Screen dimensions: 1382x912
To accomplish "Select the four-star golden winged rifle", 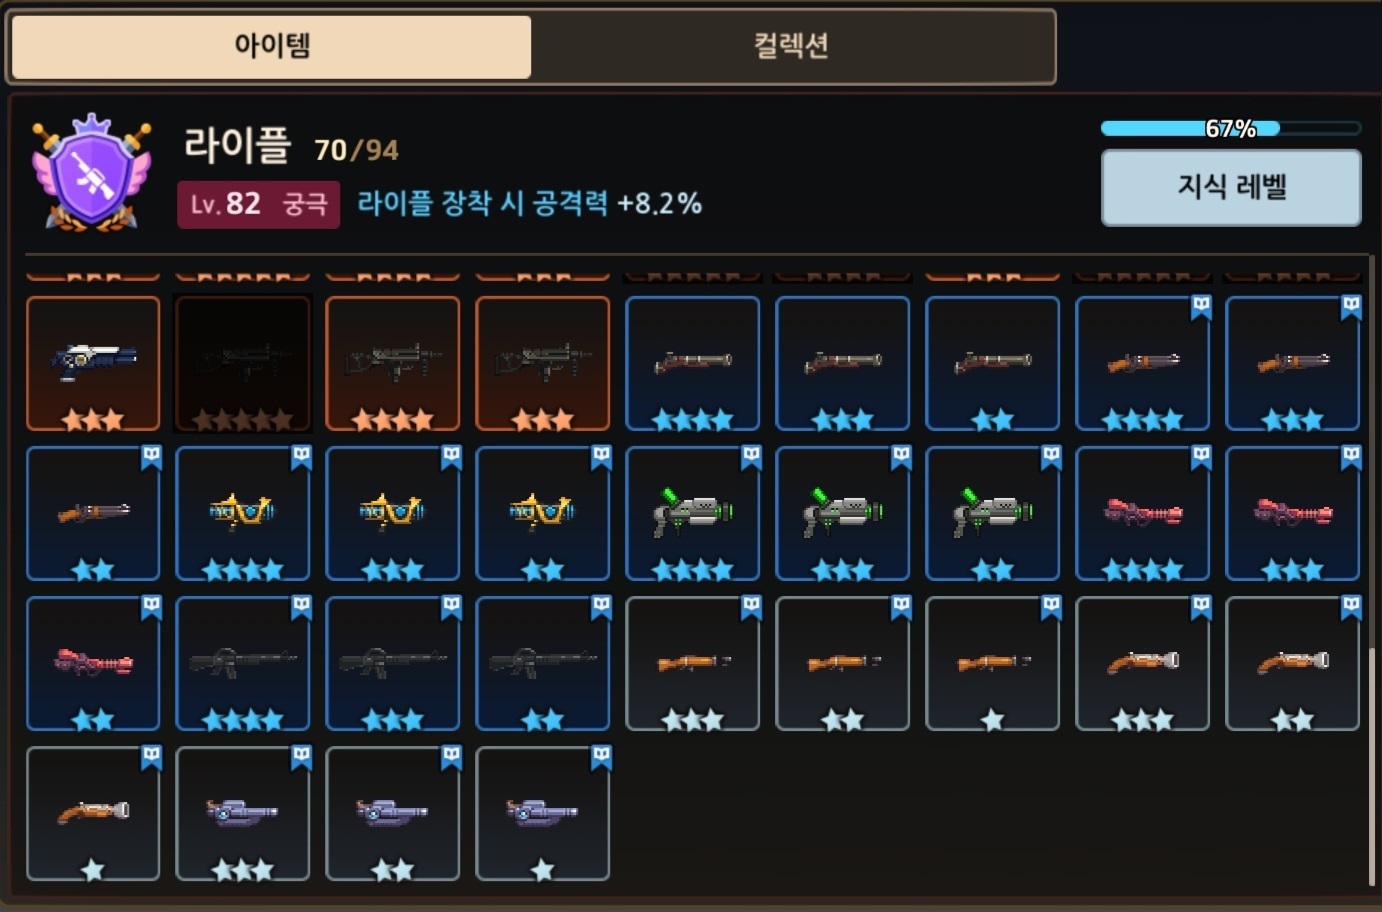I will tap(243, 514).
